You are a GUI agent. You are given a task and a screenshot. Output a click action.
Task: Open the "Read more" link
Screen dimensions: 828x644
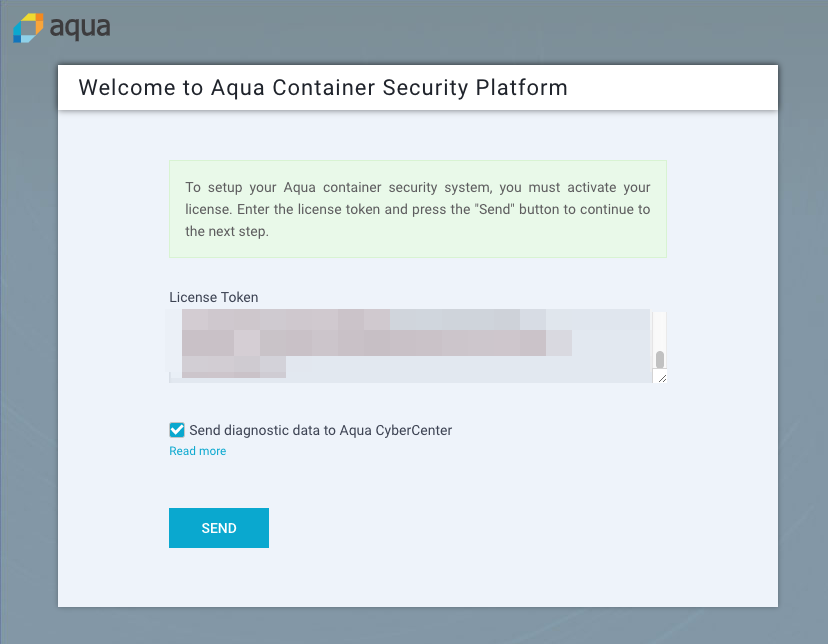coord(197,451)
